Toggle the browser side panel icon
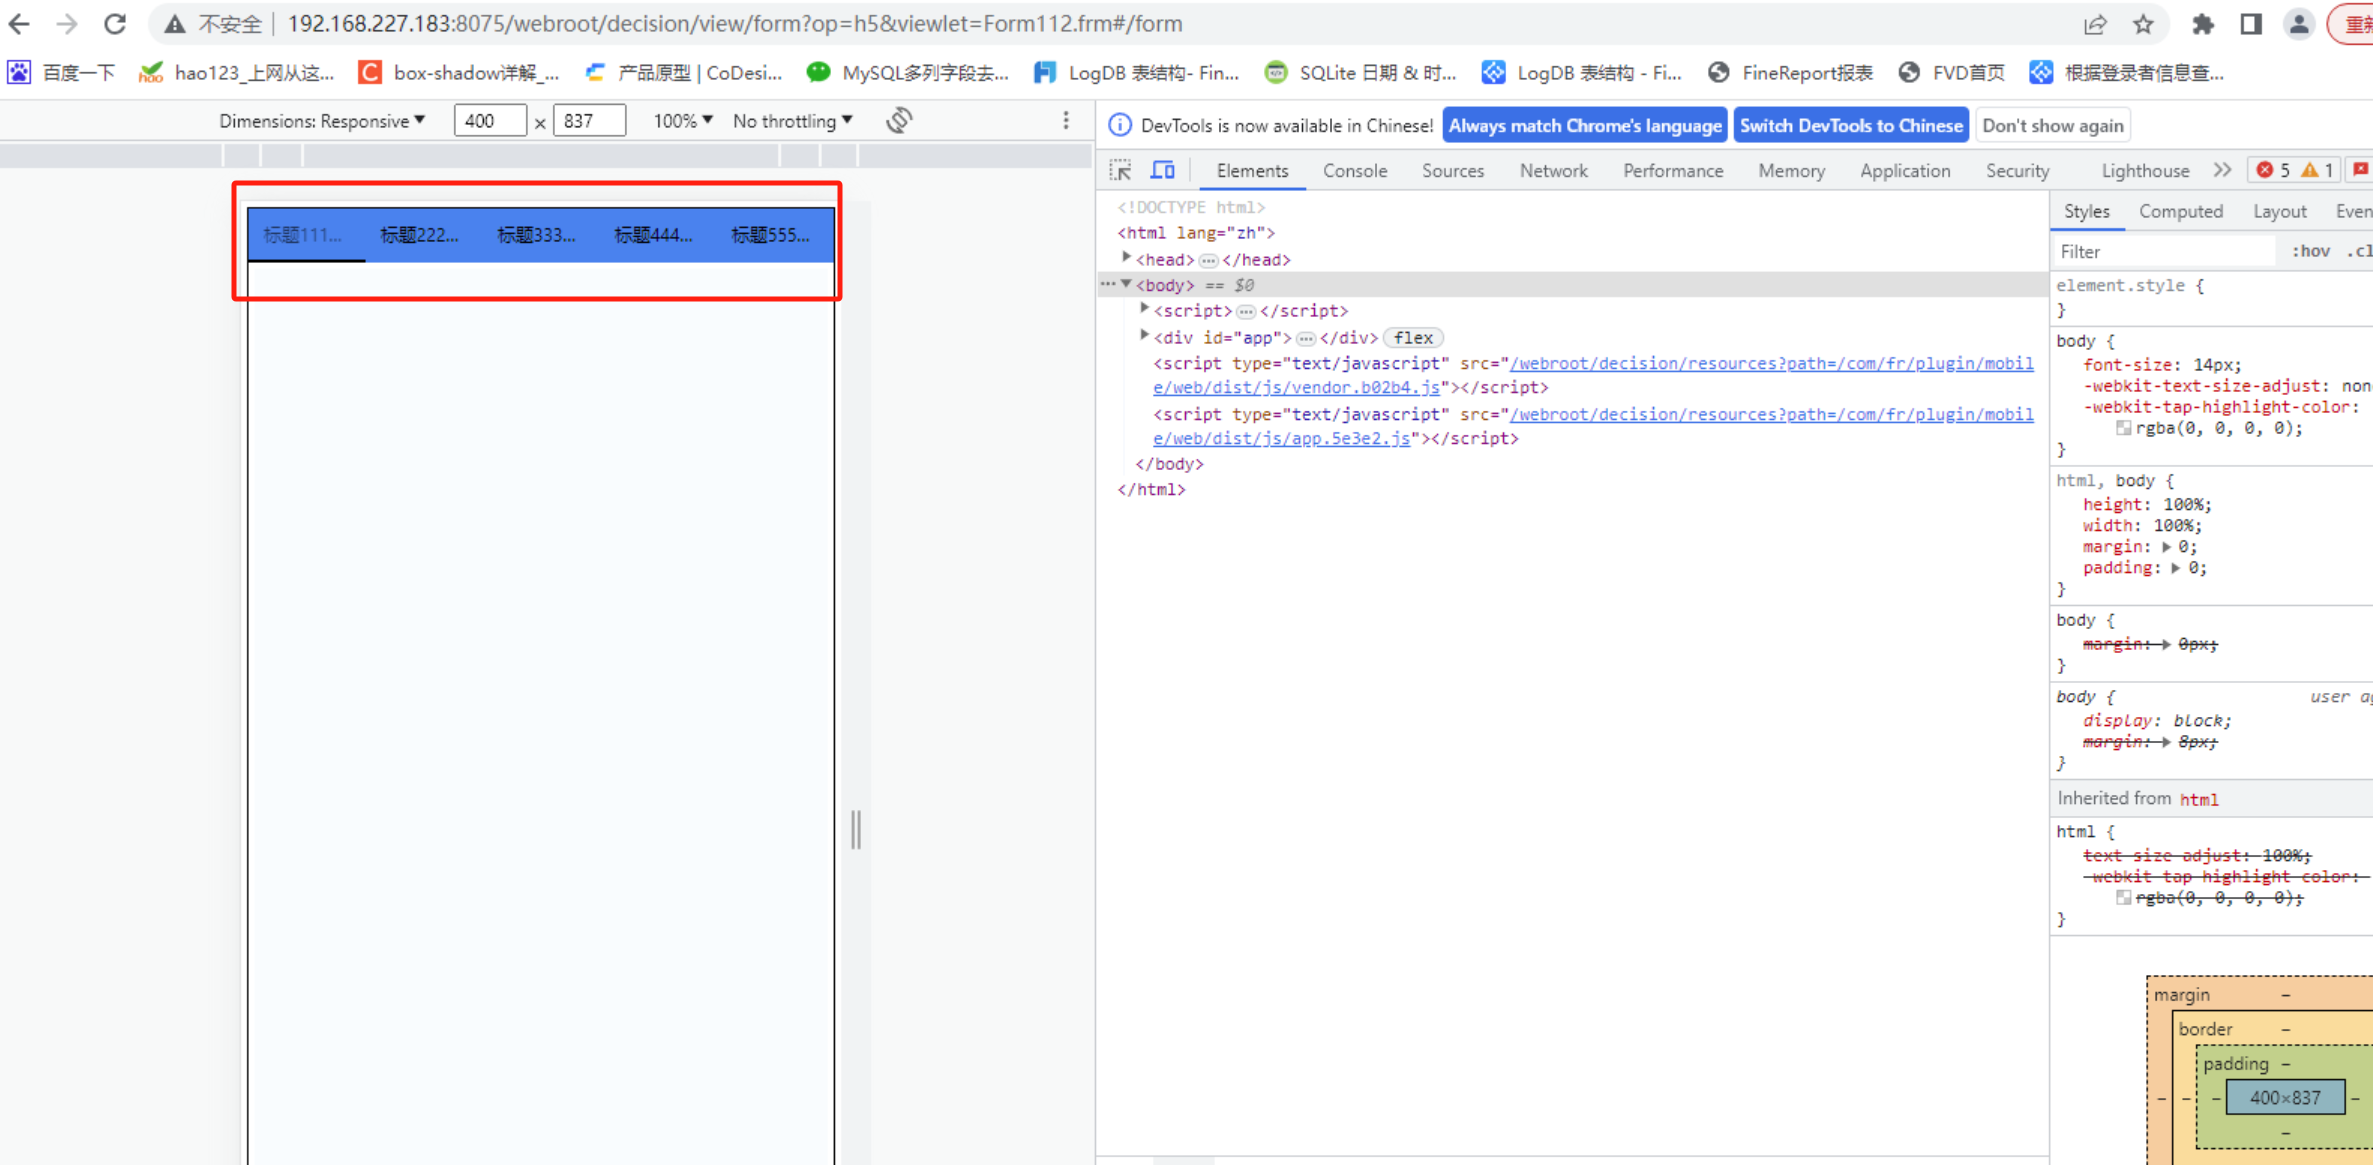The image size is (2373, 1165). click(x=2251, y=24)
